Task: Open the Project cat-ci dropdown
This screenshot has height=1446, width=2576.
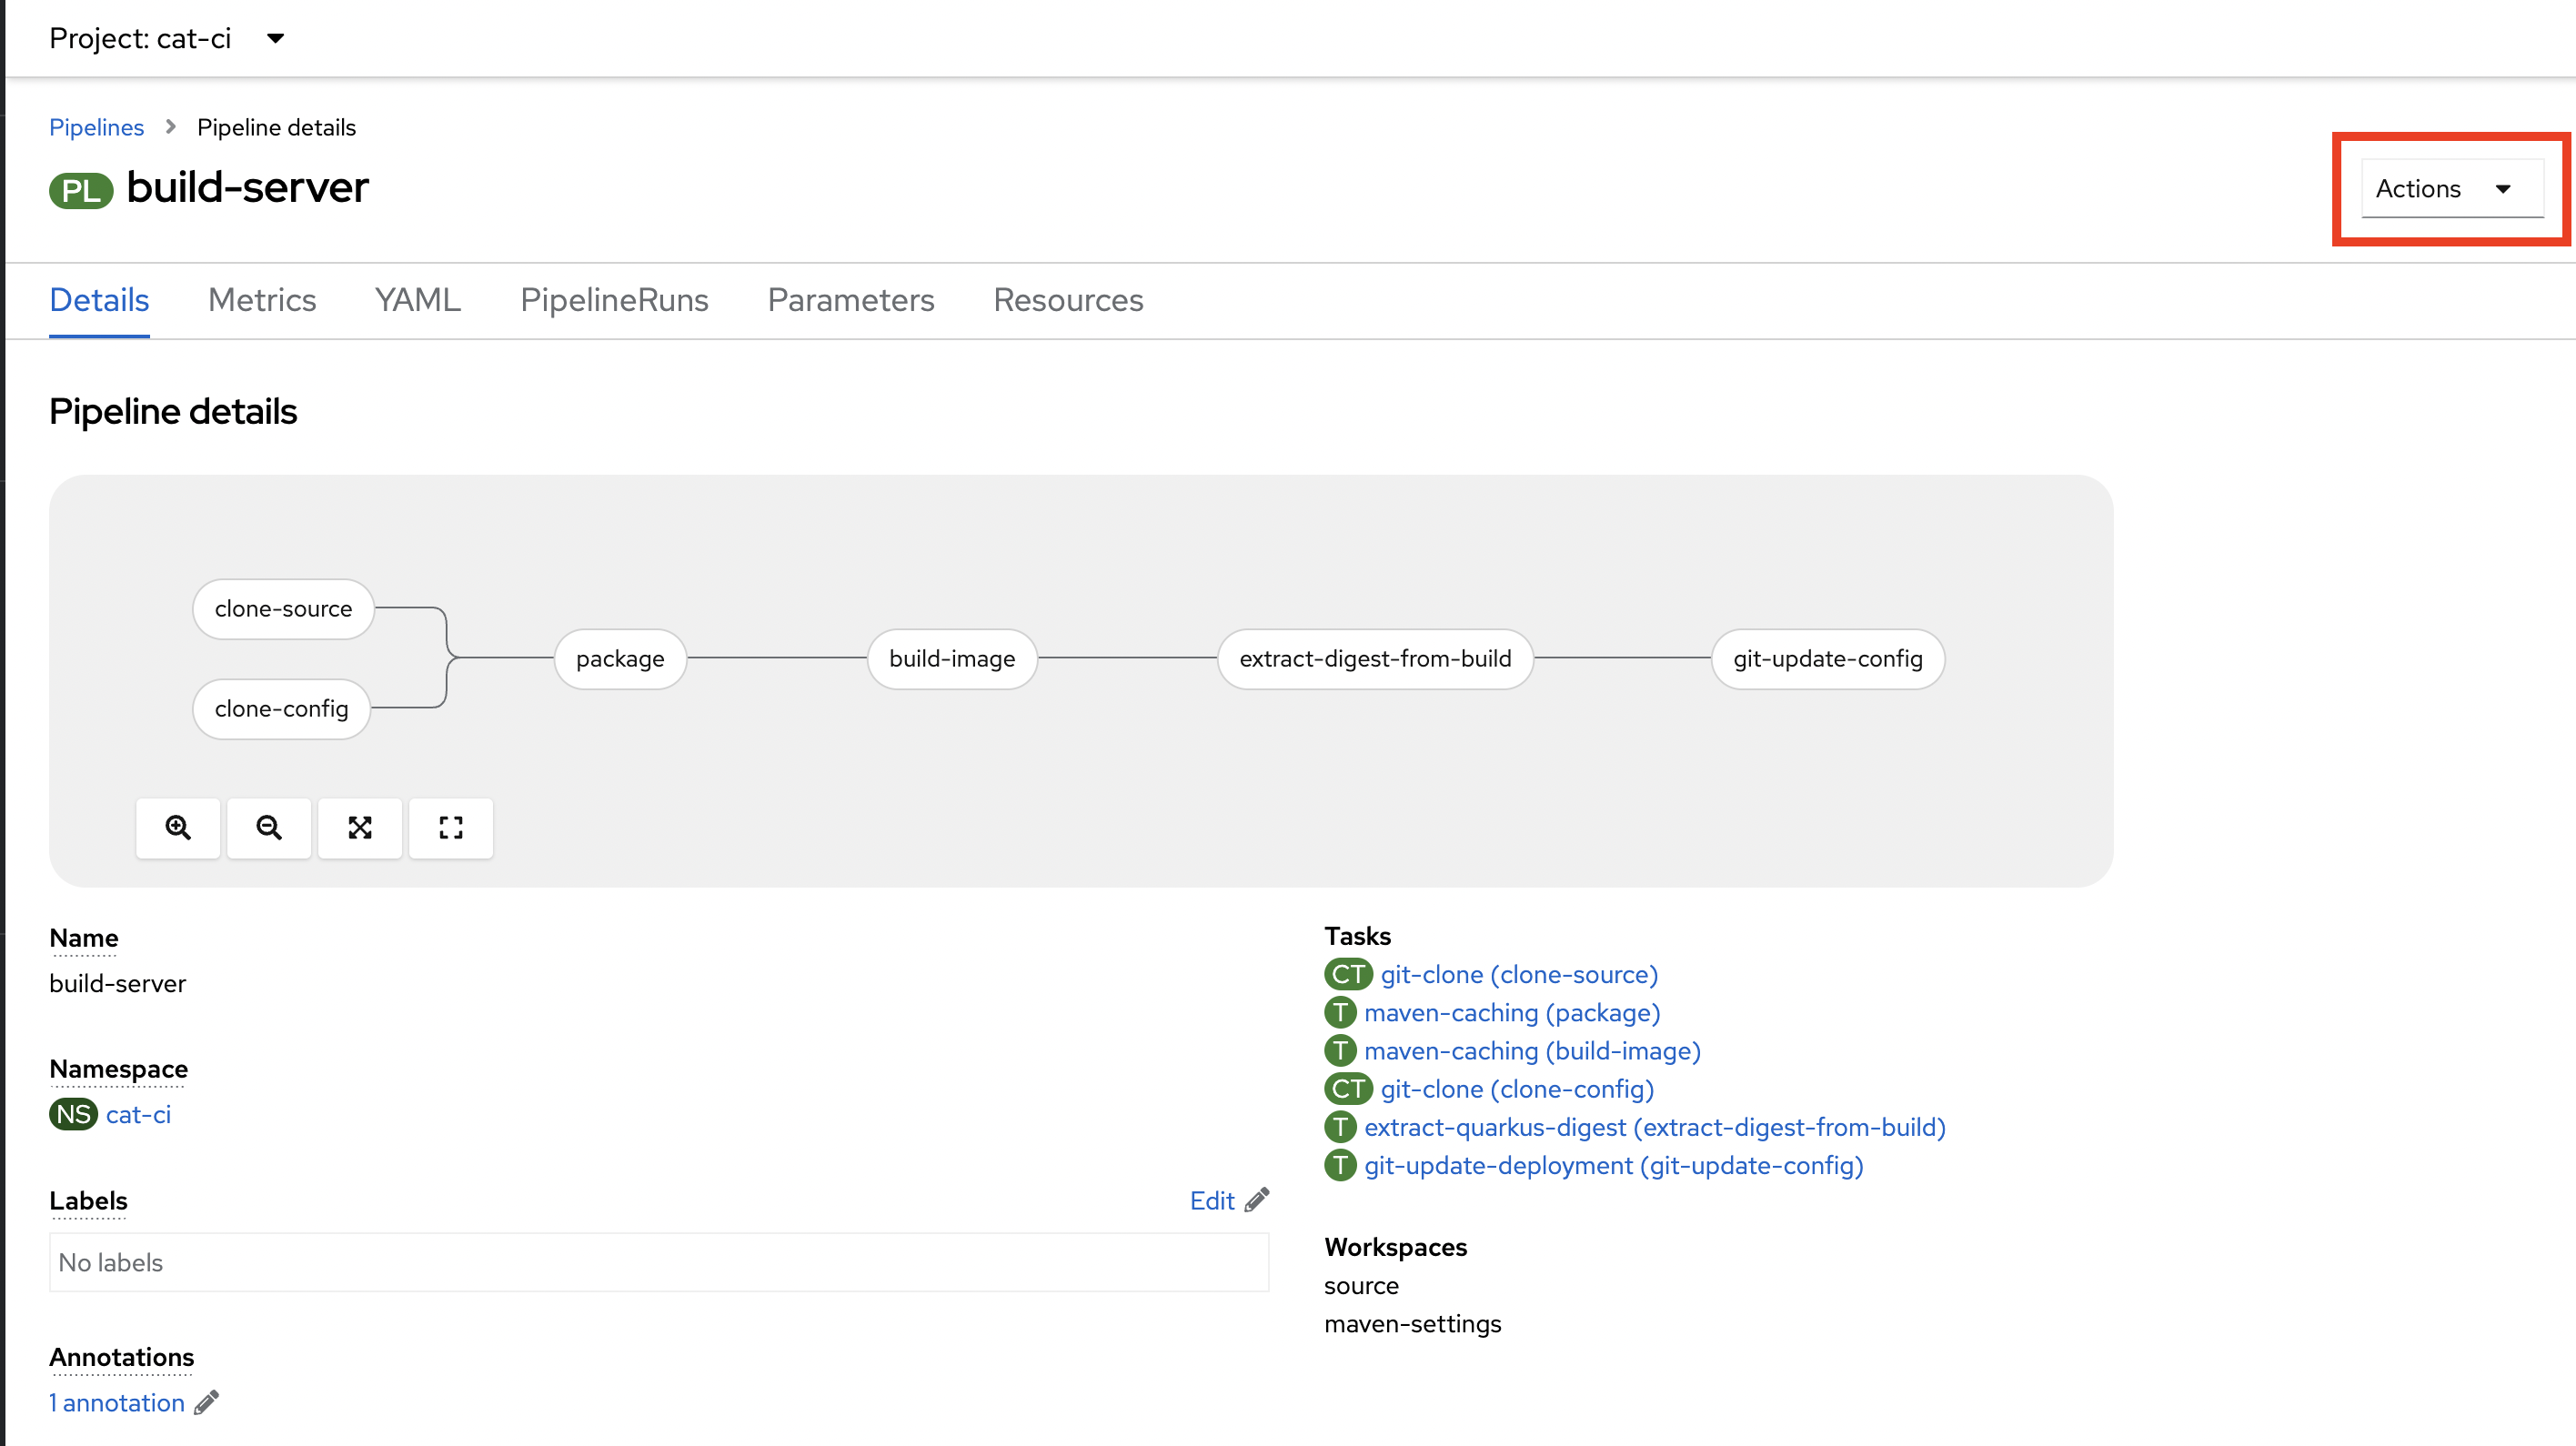Action: [167, 38]
